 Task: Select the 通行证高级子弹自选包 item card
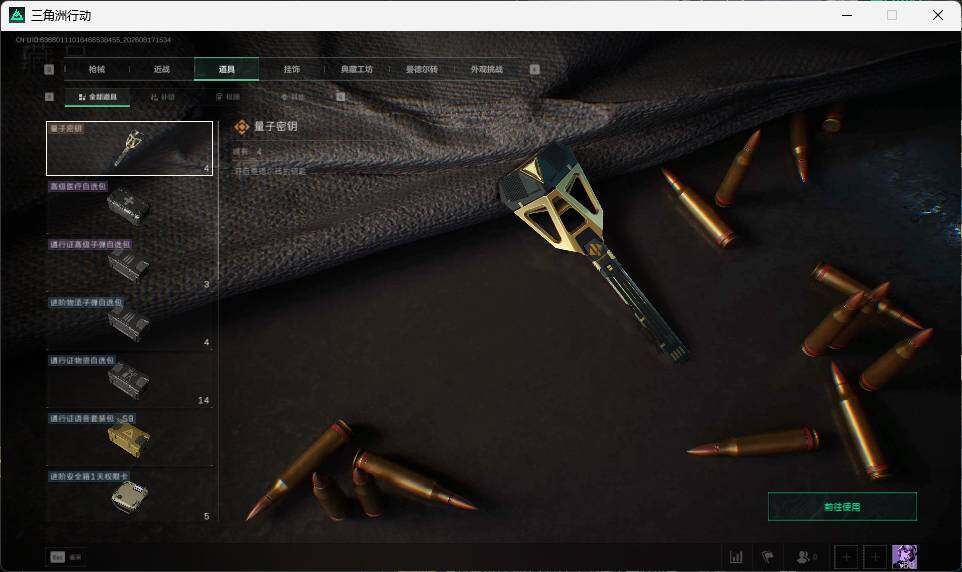click(x=129, y=265)
